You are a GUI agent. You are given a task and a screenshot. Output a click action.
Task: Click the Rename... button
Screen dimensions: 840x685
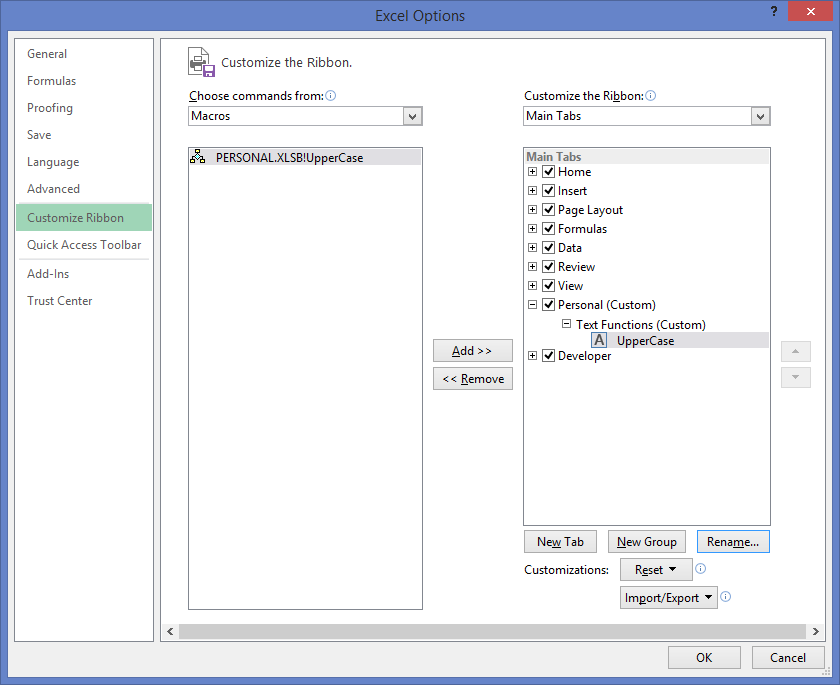(733, 541)
